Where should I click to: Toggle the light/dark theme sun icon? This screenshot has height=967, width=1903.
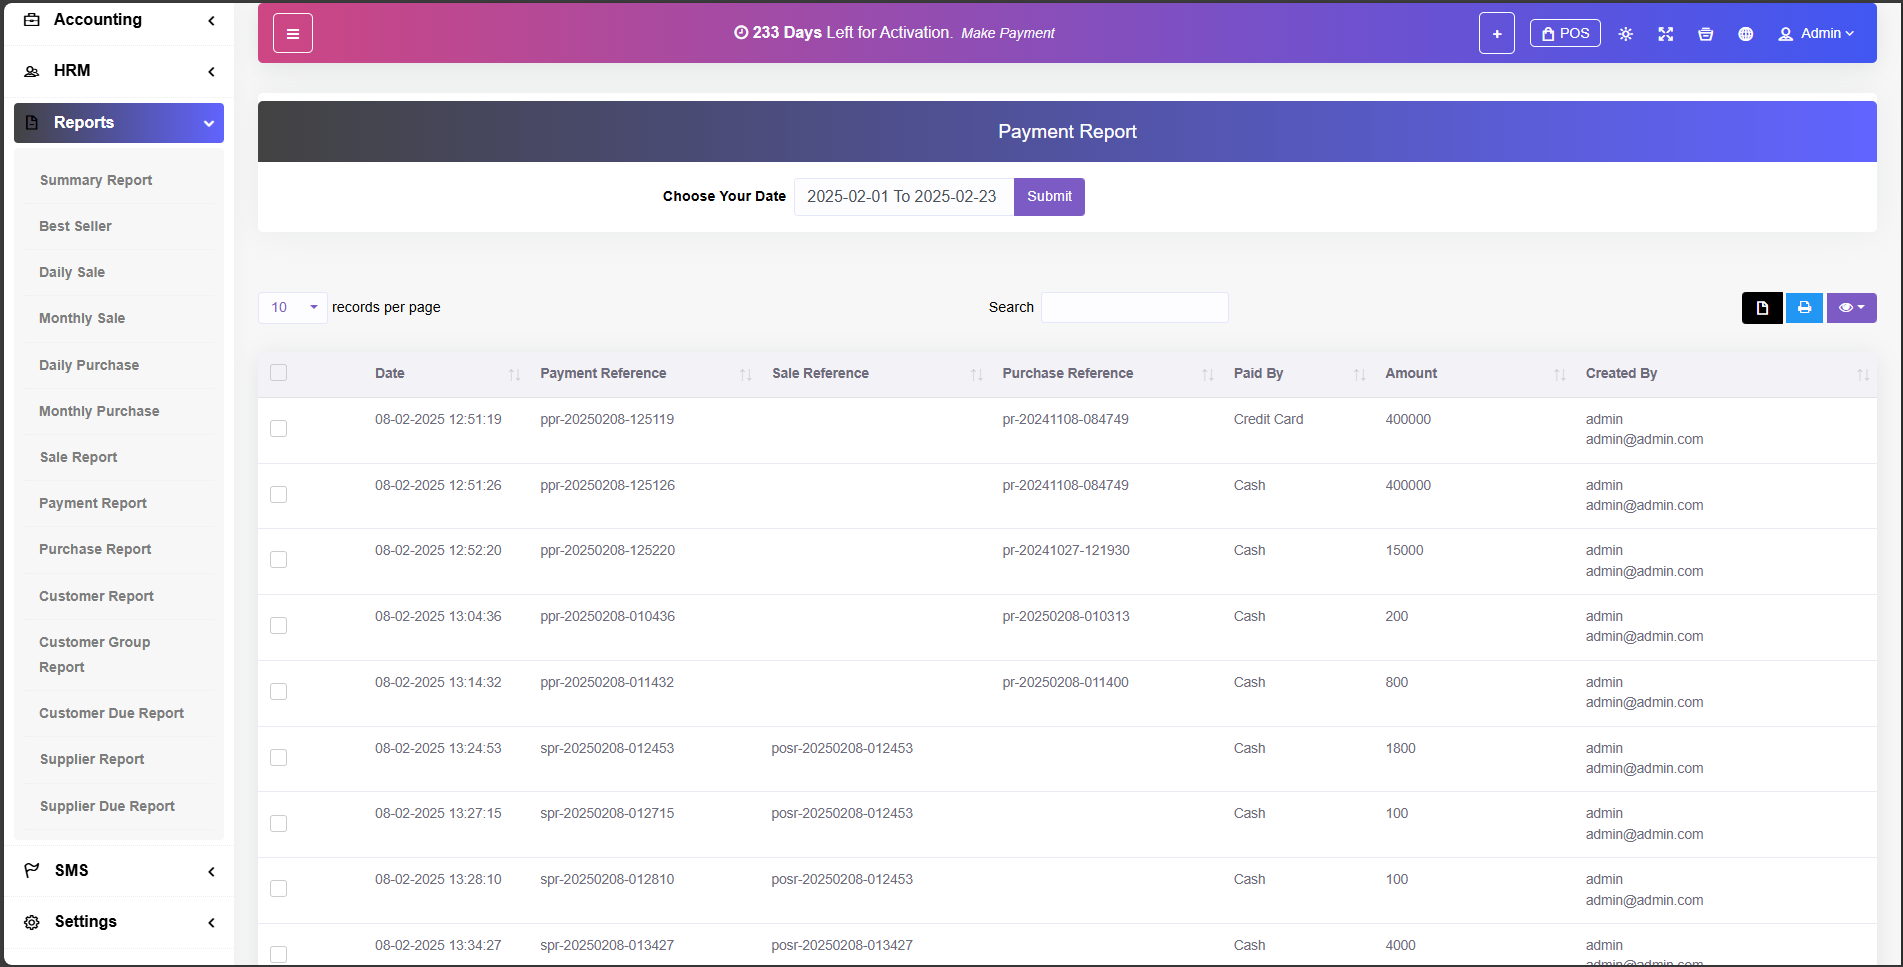pyautogui.click(x=1625, y=34)
